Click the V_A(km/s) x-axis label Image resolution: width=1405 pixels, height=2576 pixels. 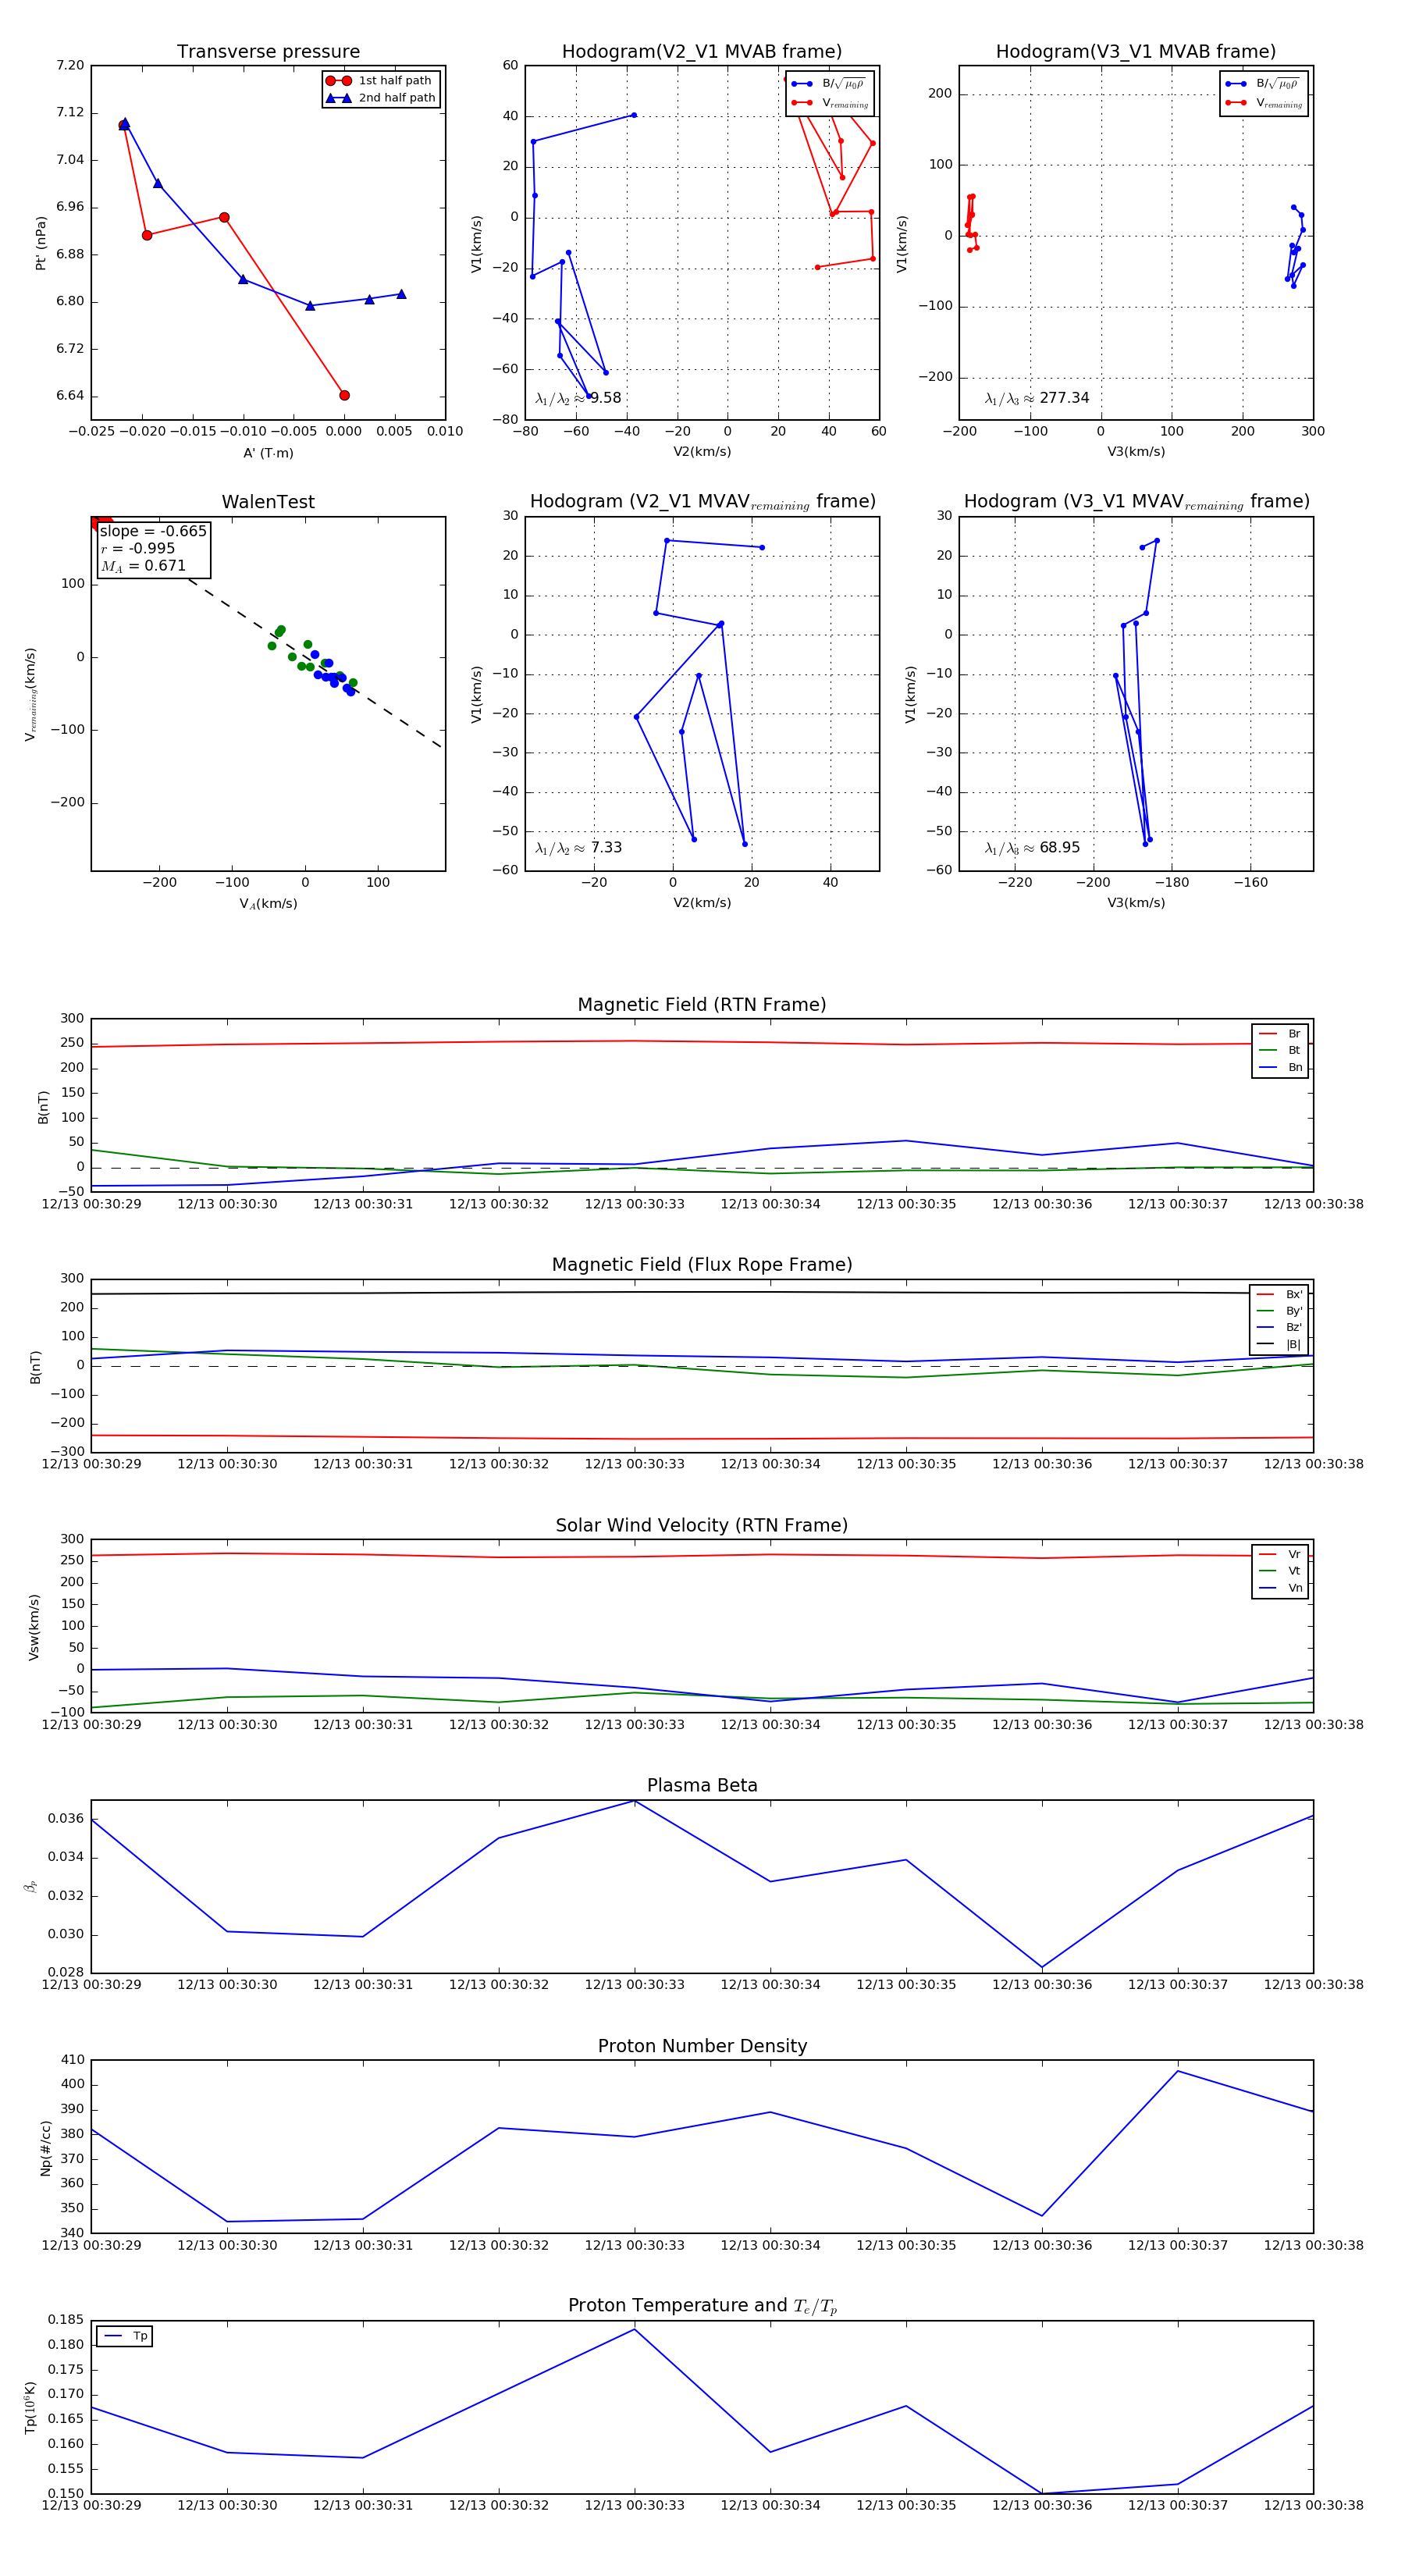click(x=268, y=904)
